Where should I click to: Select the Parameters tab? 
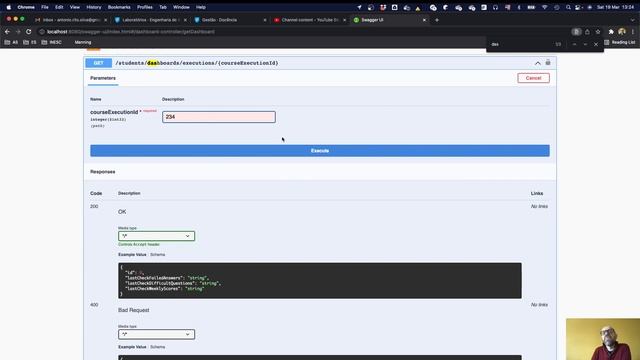click(x=103, y=78)
